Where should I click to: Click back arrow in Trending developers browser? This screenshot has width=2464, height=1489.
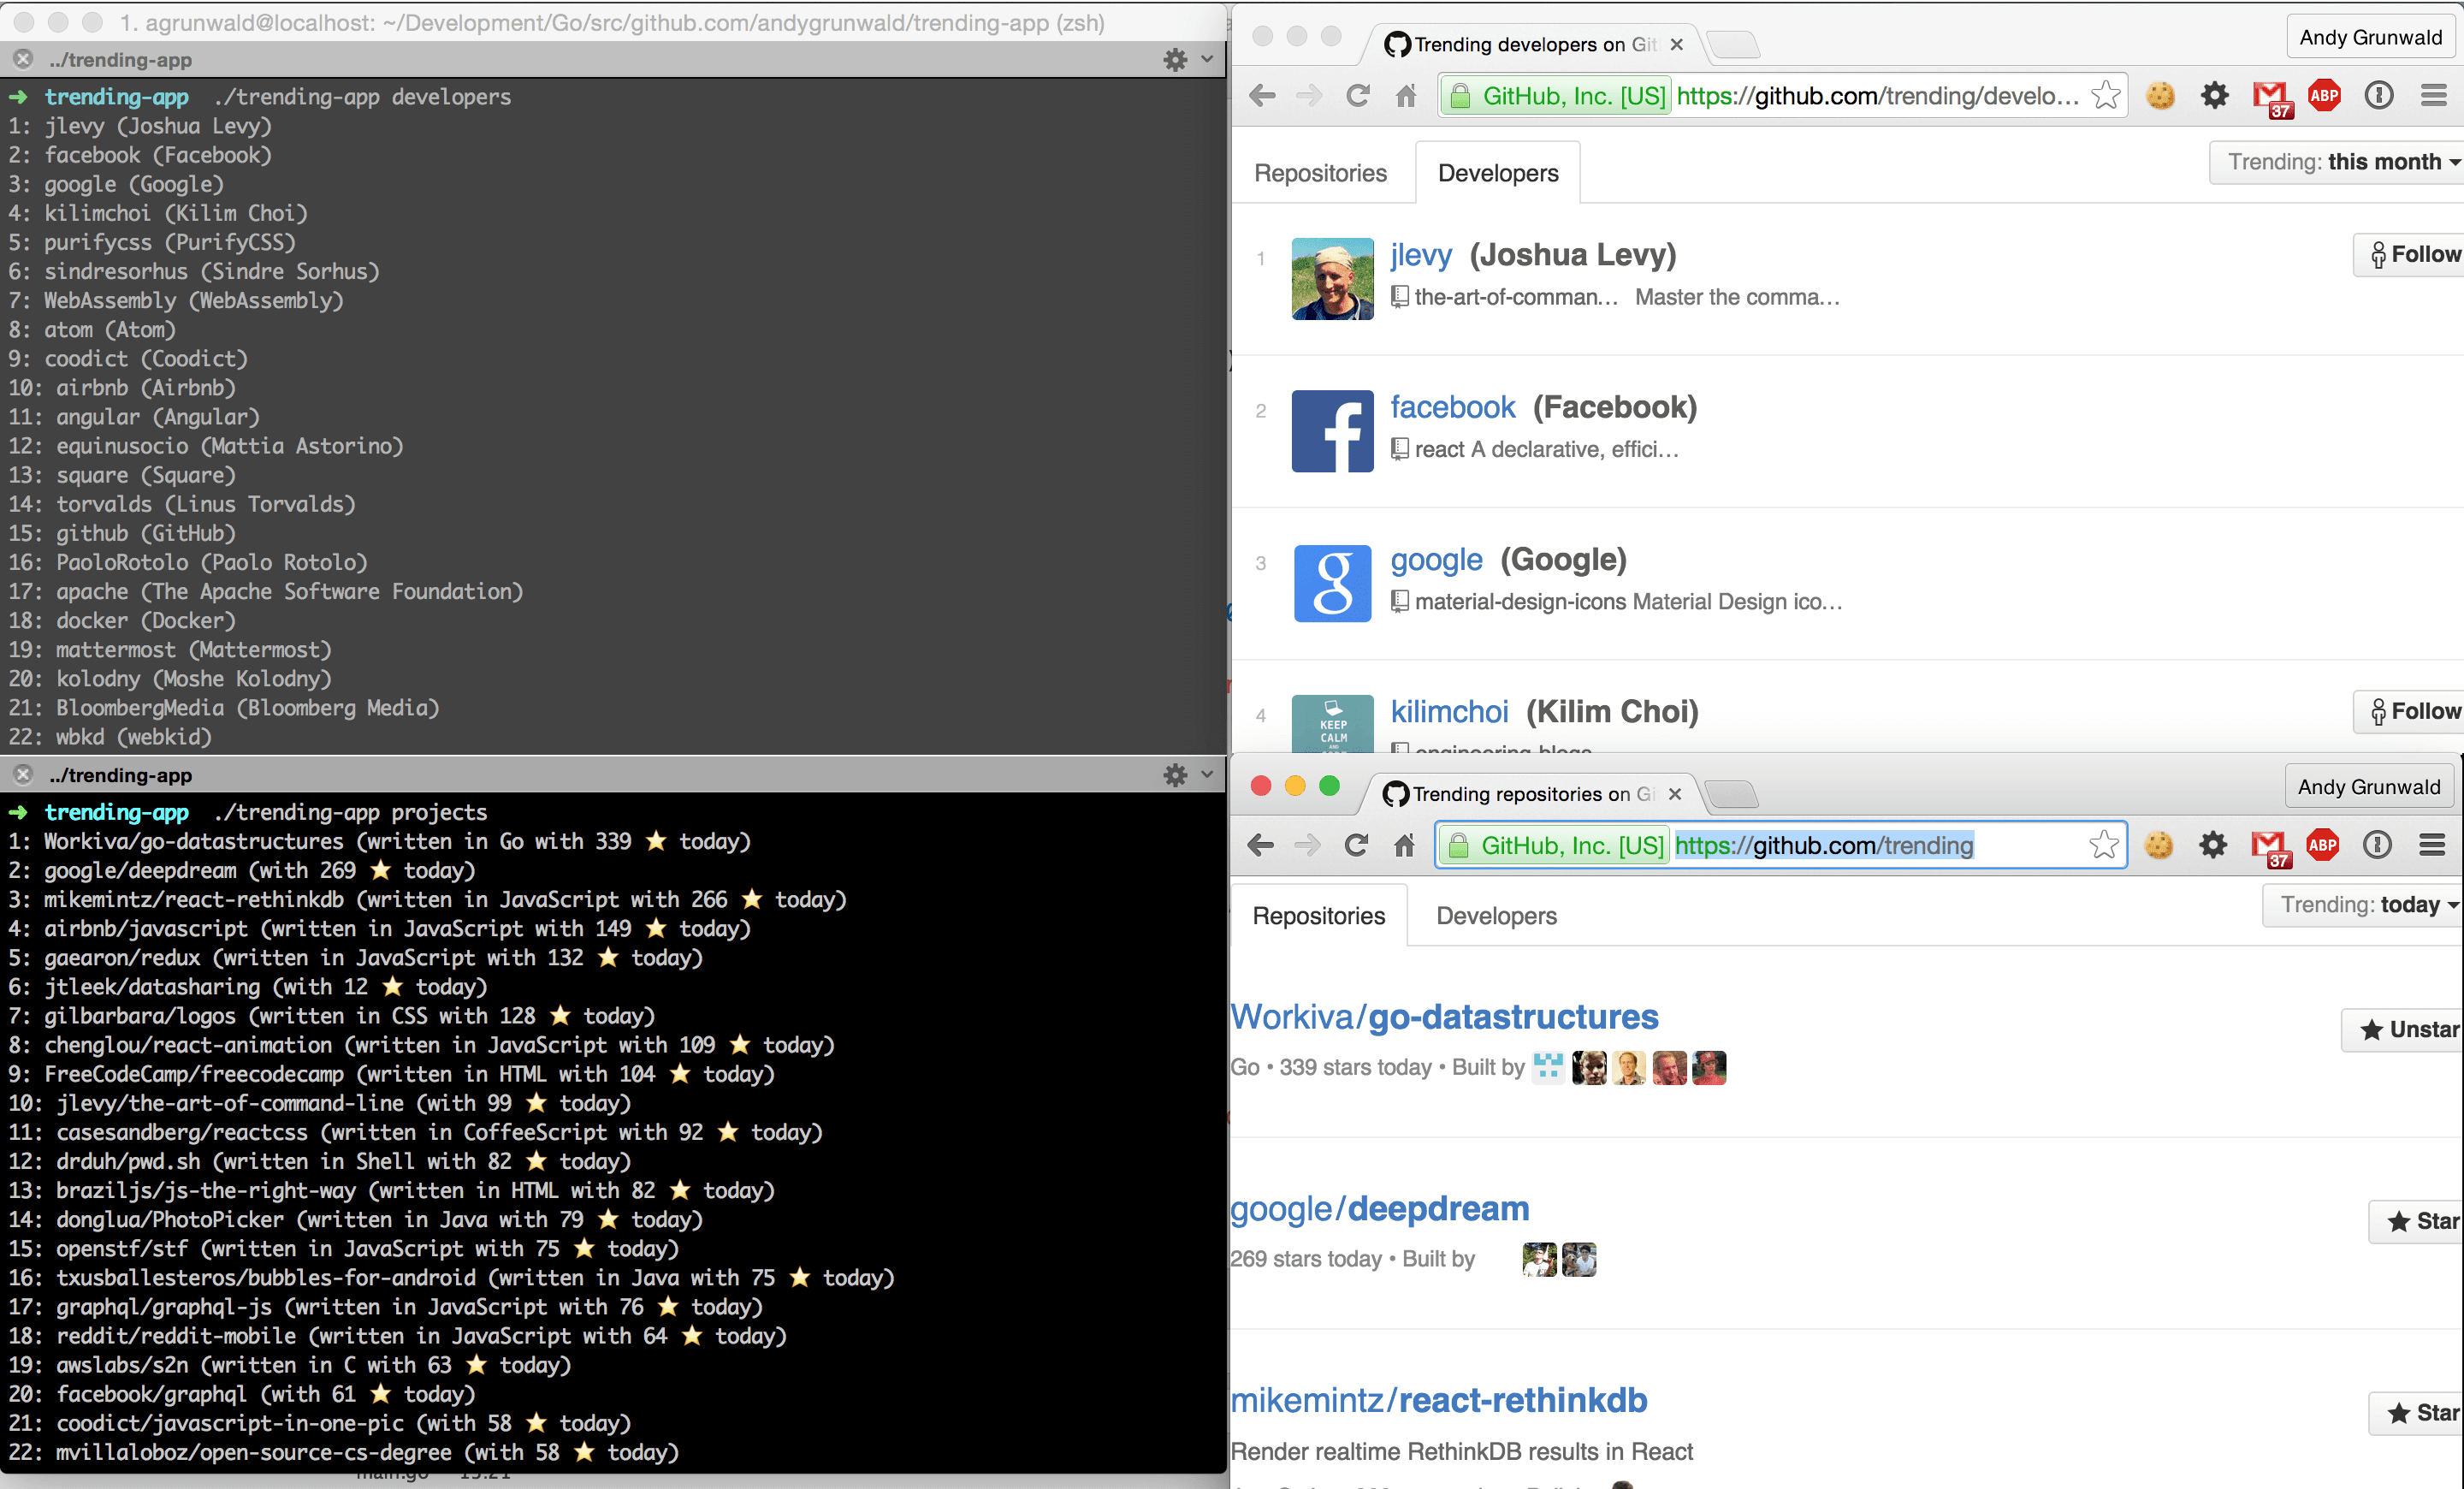point(1262,96)
